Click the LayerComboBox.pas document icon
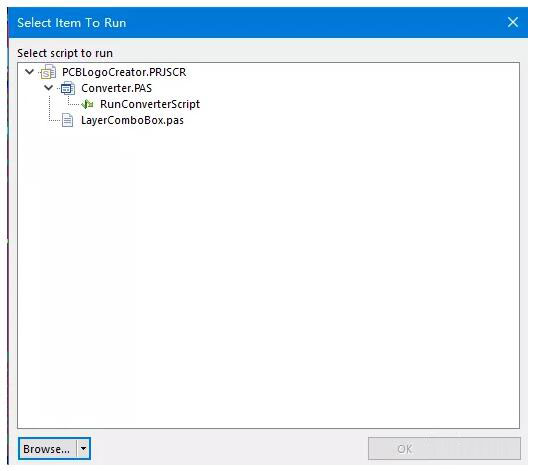 coord(67,120)
